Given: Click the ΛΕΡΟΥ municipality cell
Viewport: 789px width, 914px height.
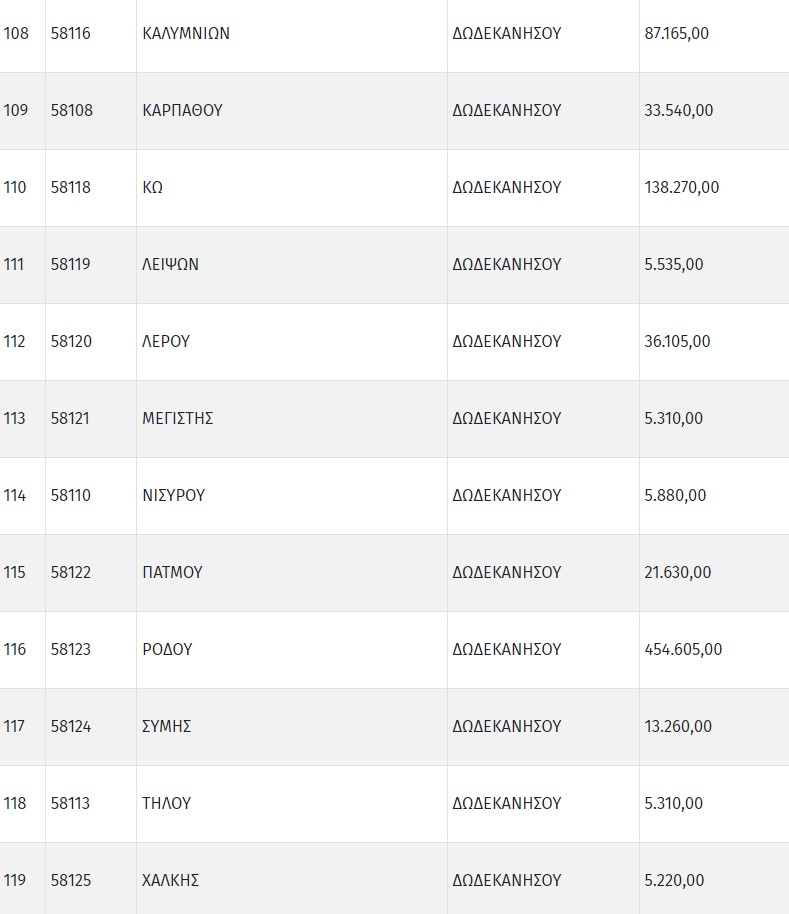Looking at the screenshot, I should click(166, 341).
